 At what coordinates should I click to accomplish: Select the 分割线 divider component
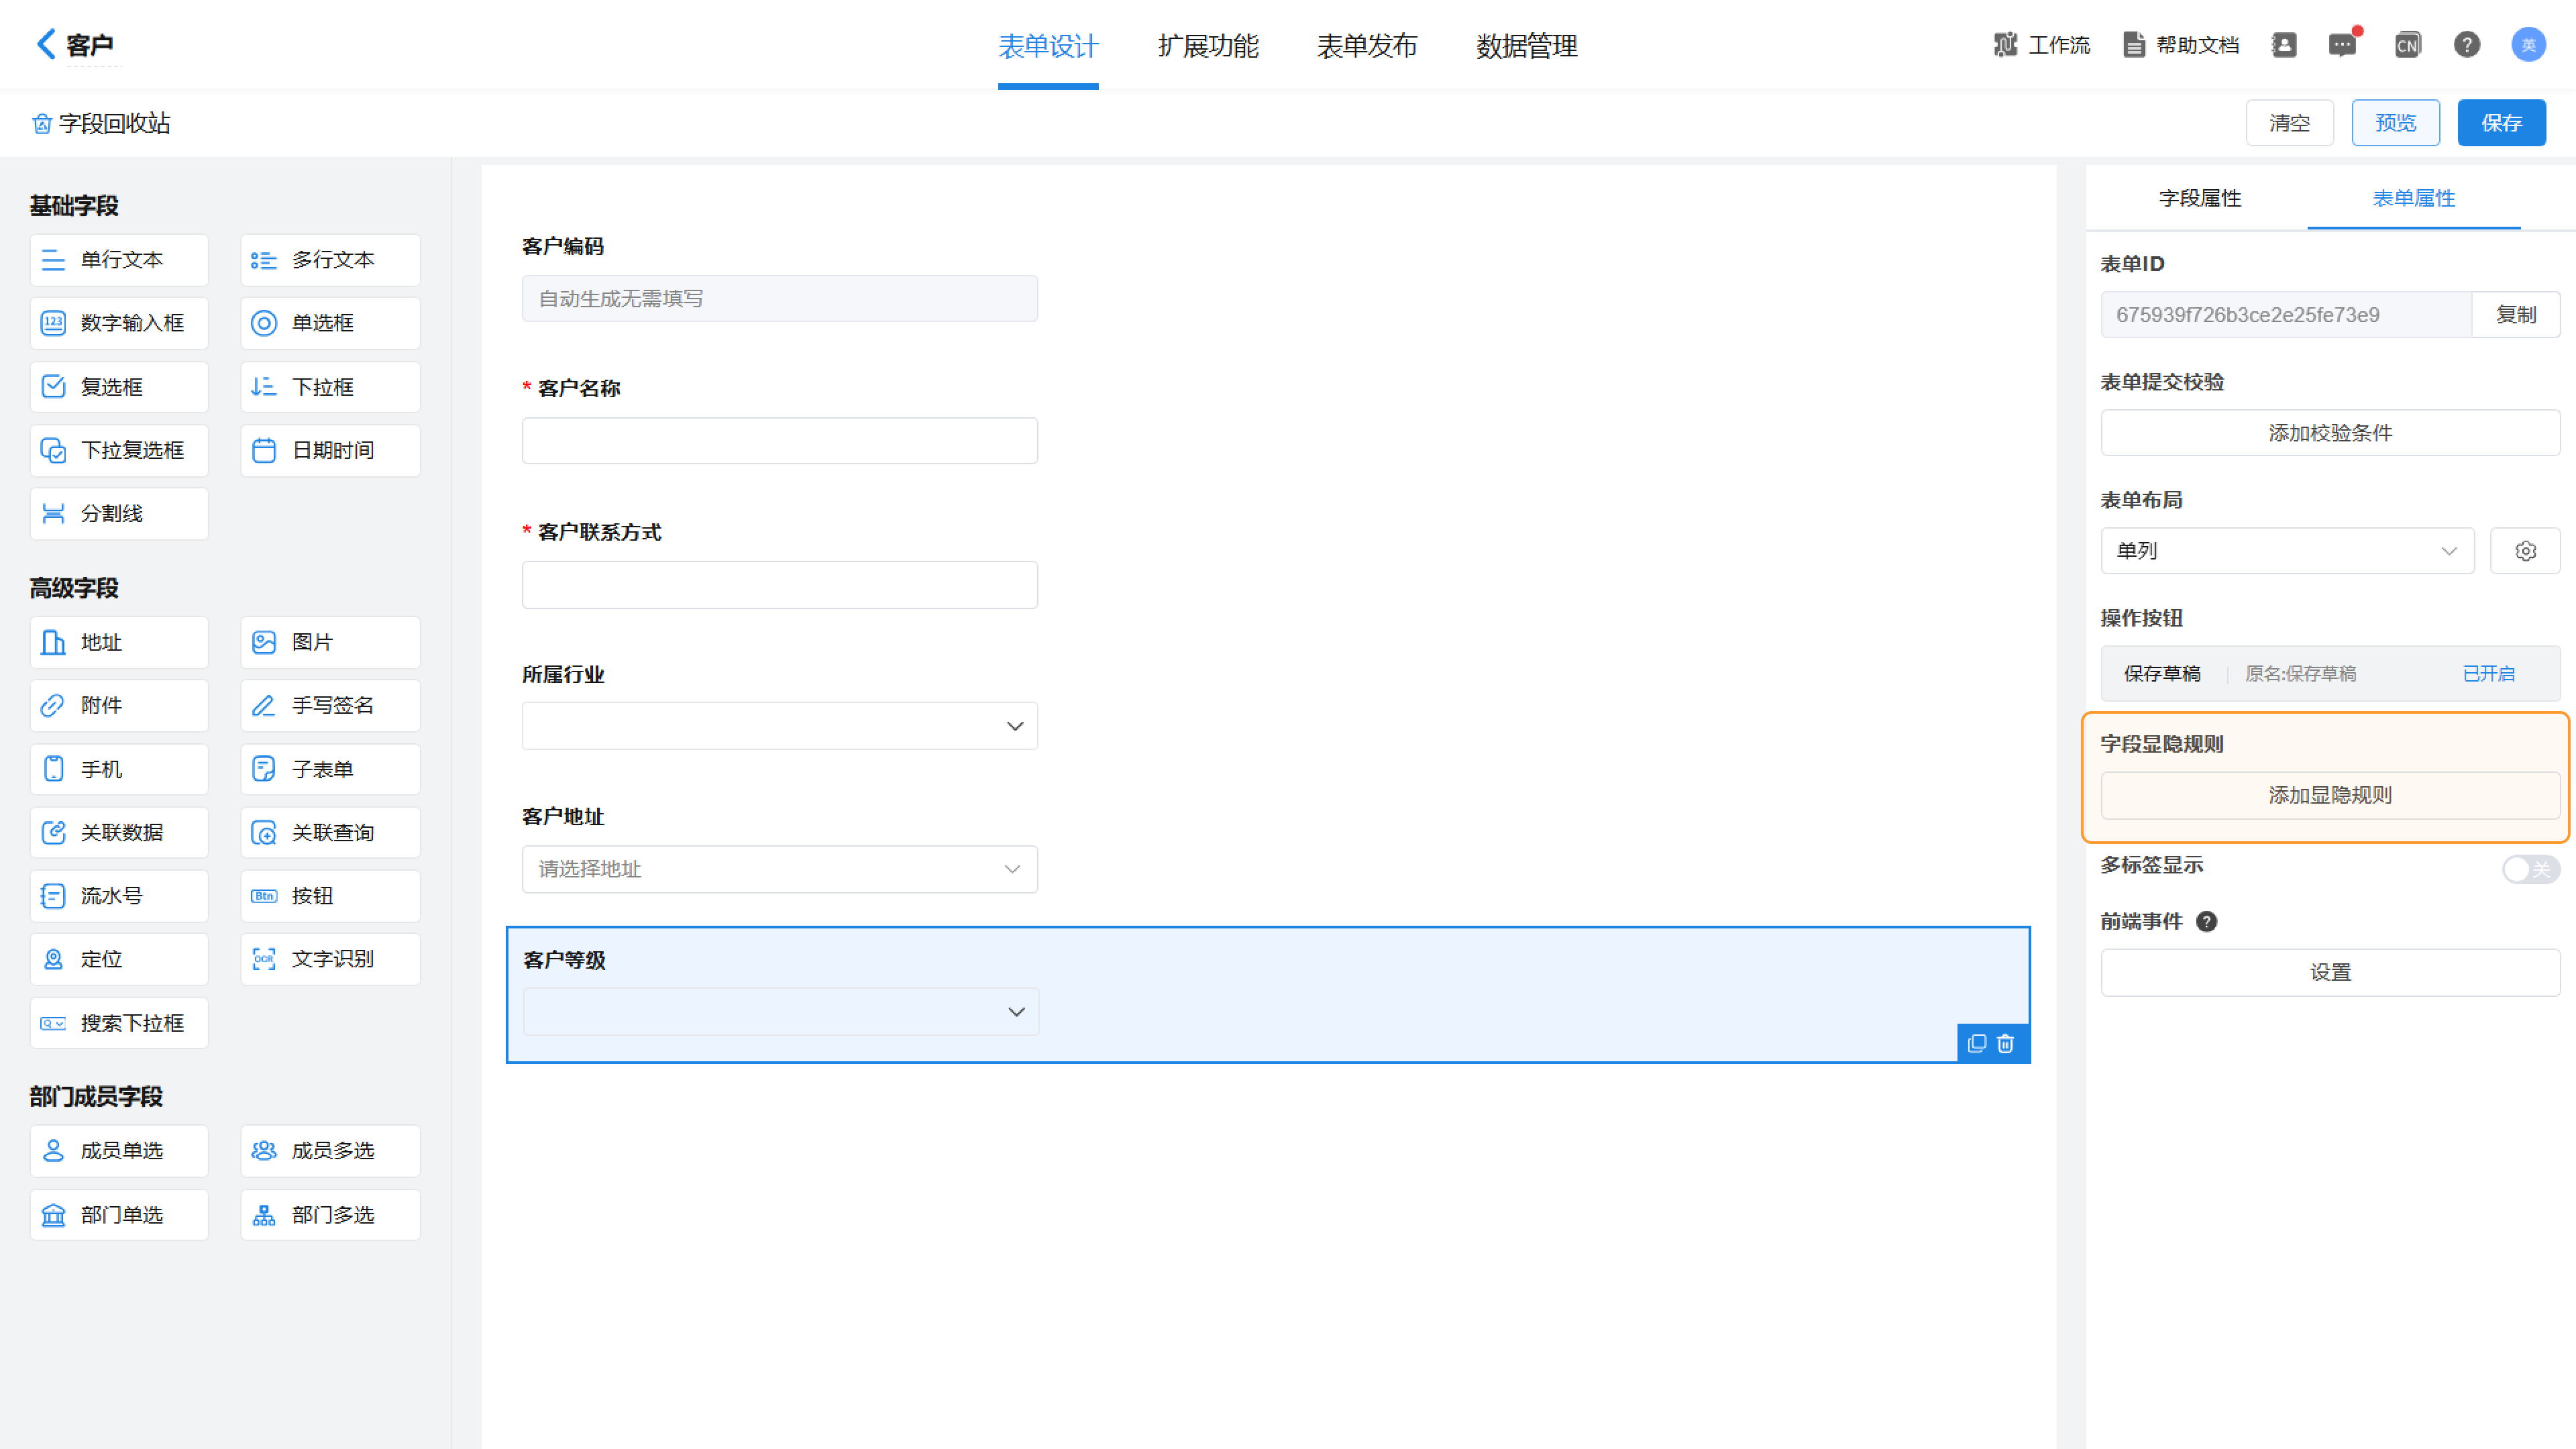[119, 514]
